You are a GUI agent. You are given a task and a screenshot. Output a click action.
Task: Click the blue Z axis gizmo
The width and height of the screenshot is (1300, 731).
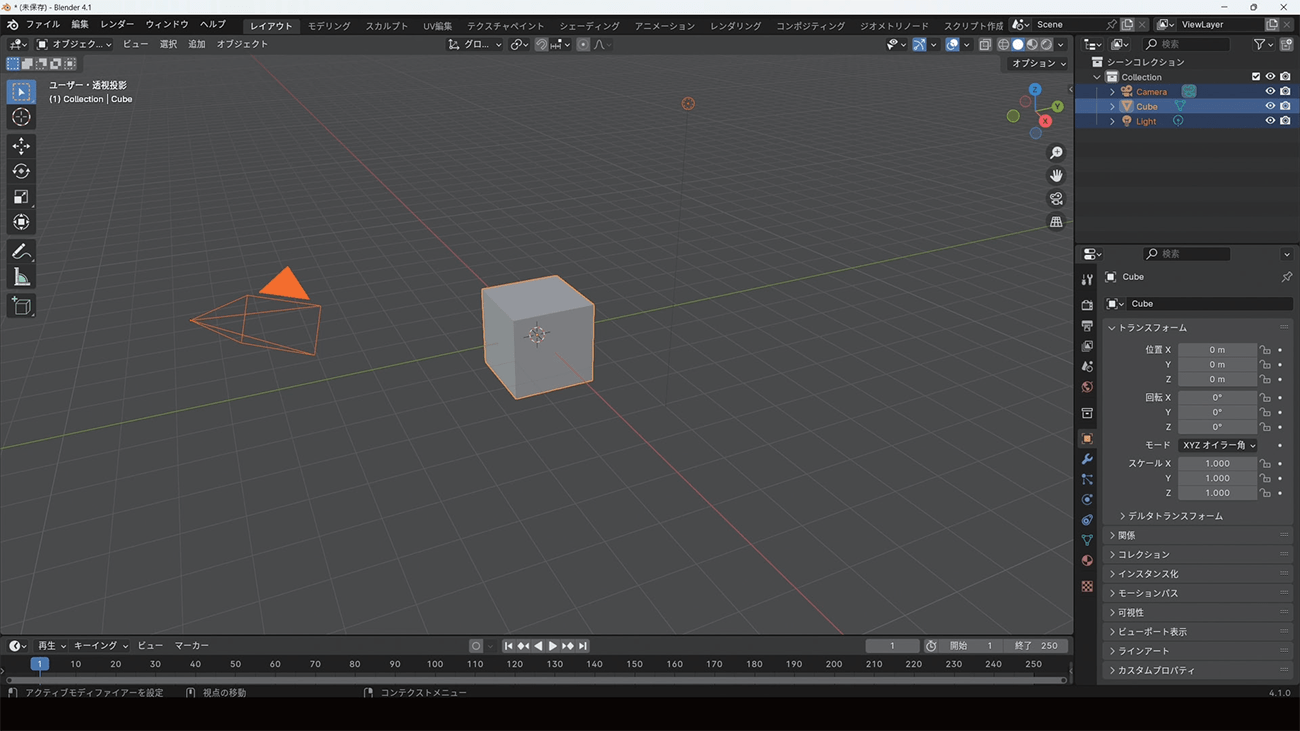click(1034, 90)
